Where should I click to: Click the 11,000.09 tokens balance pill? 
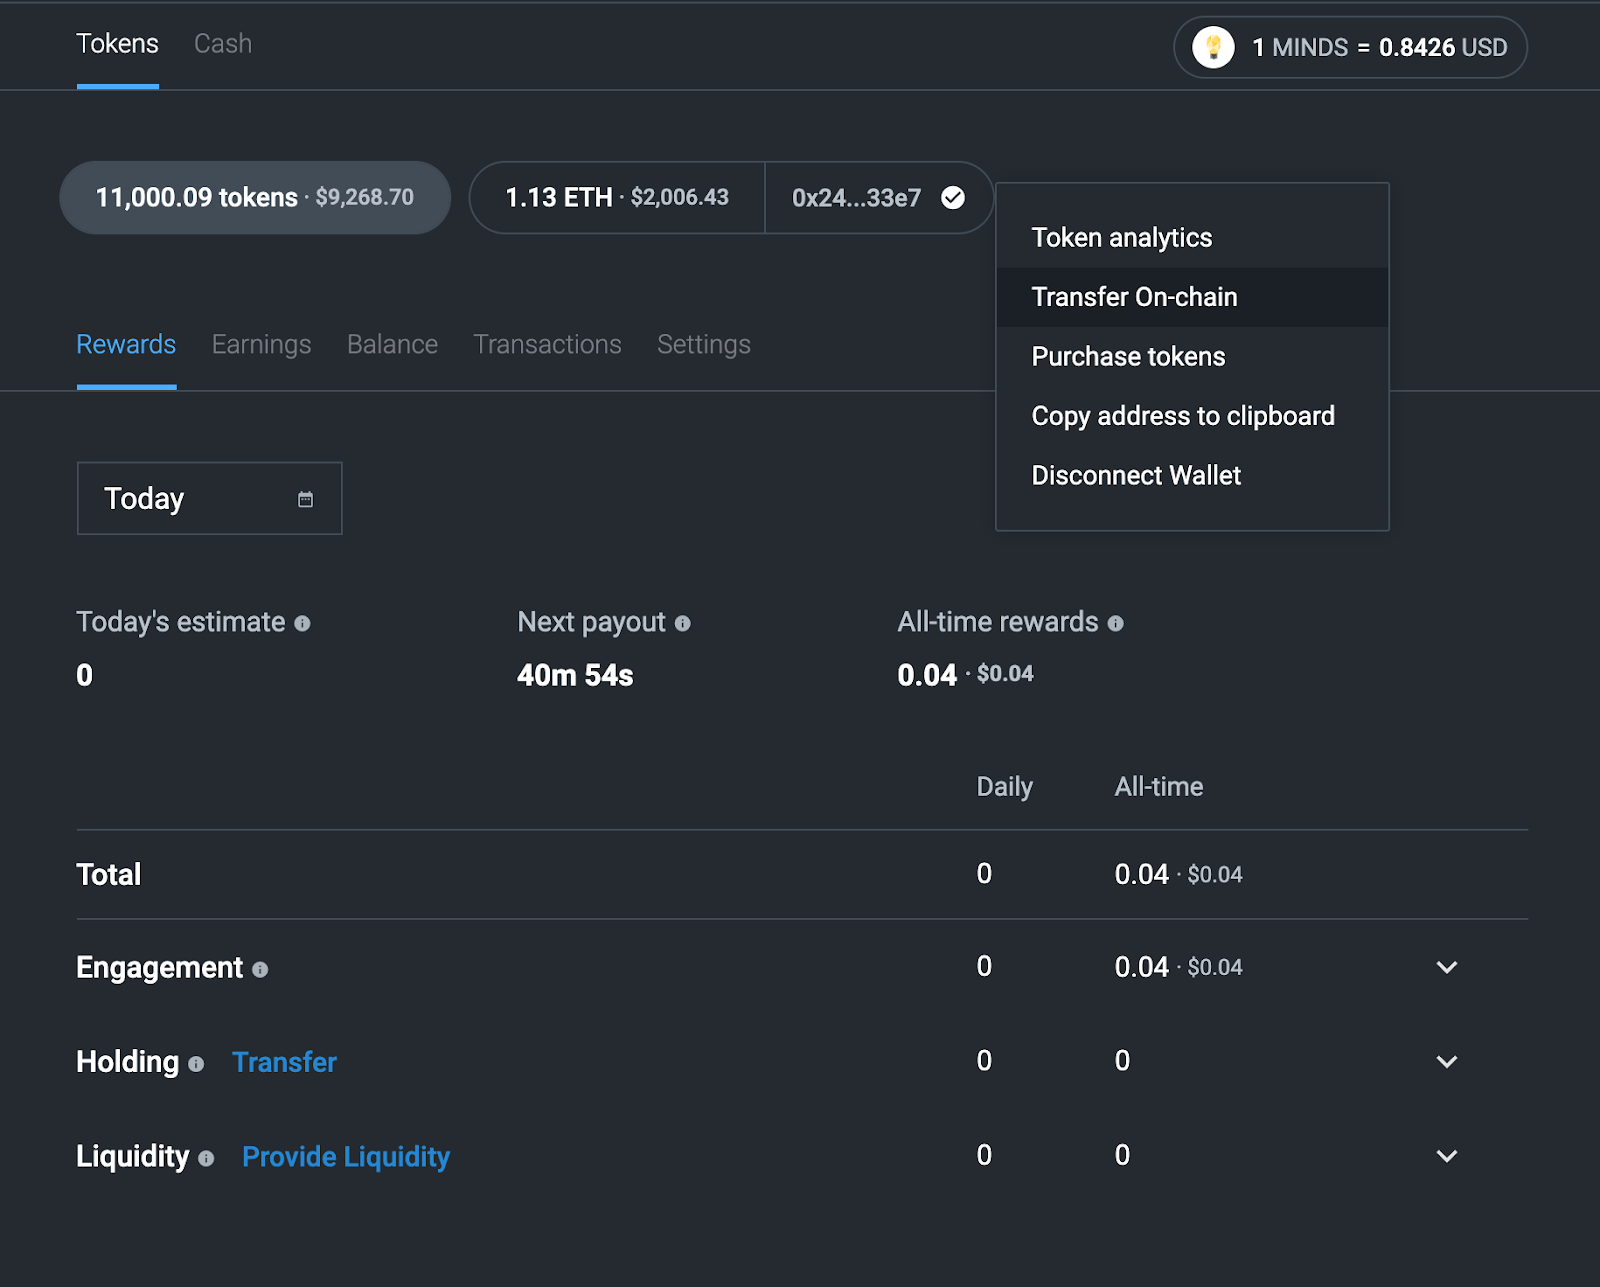coord(255,198)
